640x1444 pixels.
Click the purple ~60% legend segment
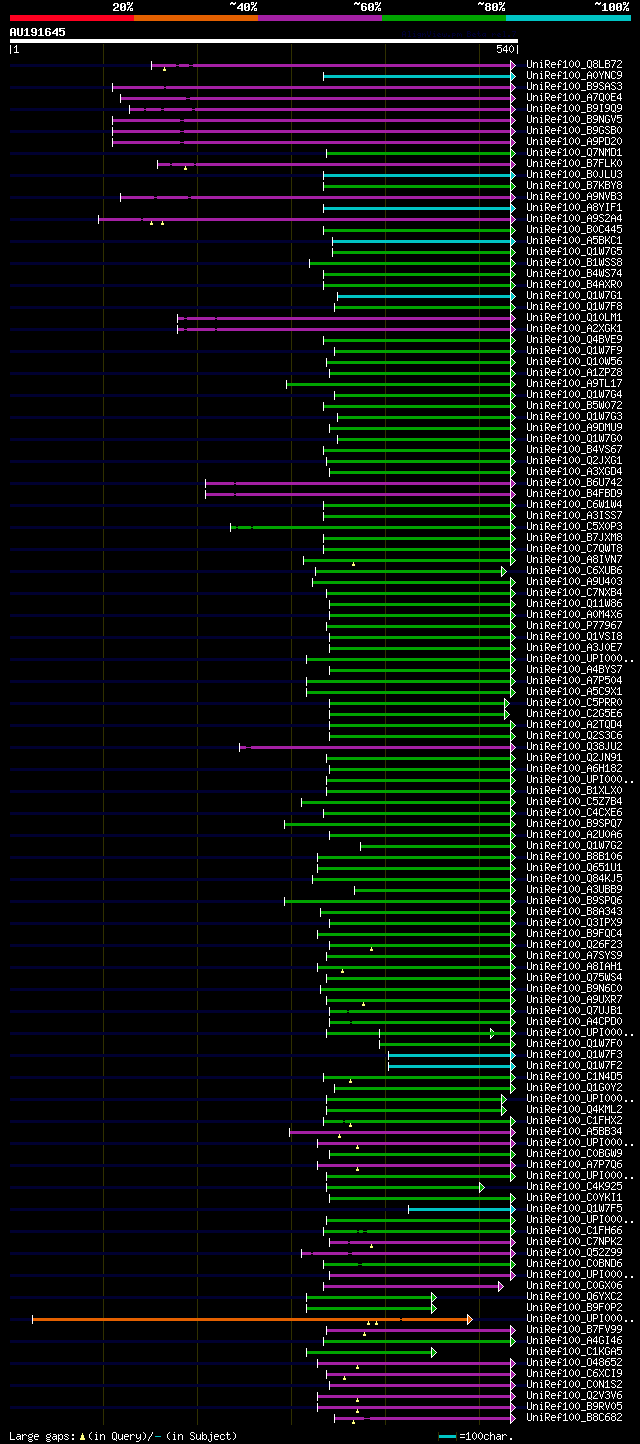pyautogui.click(x=320, y=17)
